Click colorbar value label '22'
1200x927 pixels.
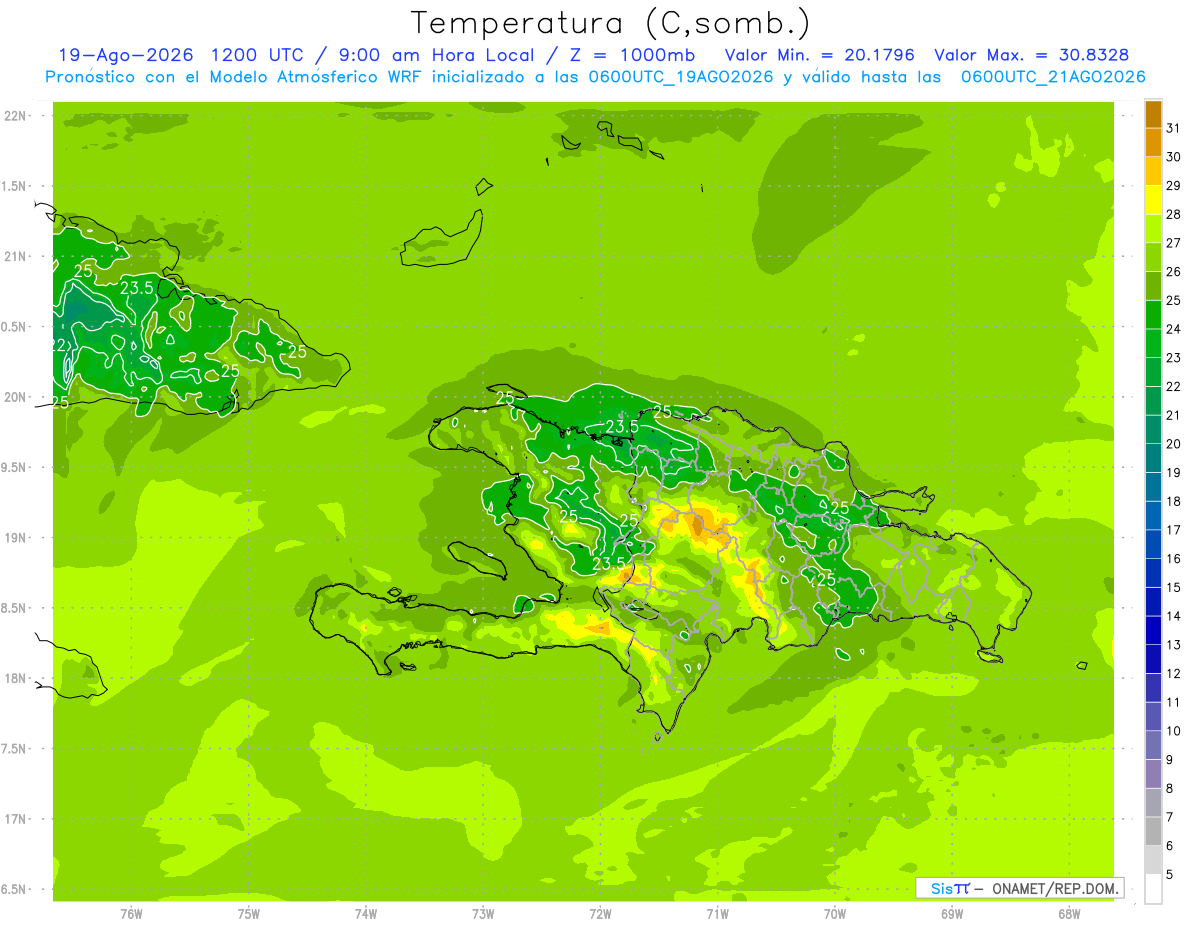click(1173, 386)
